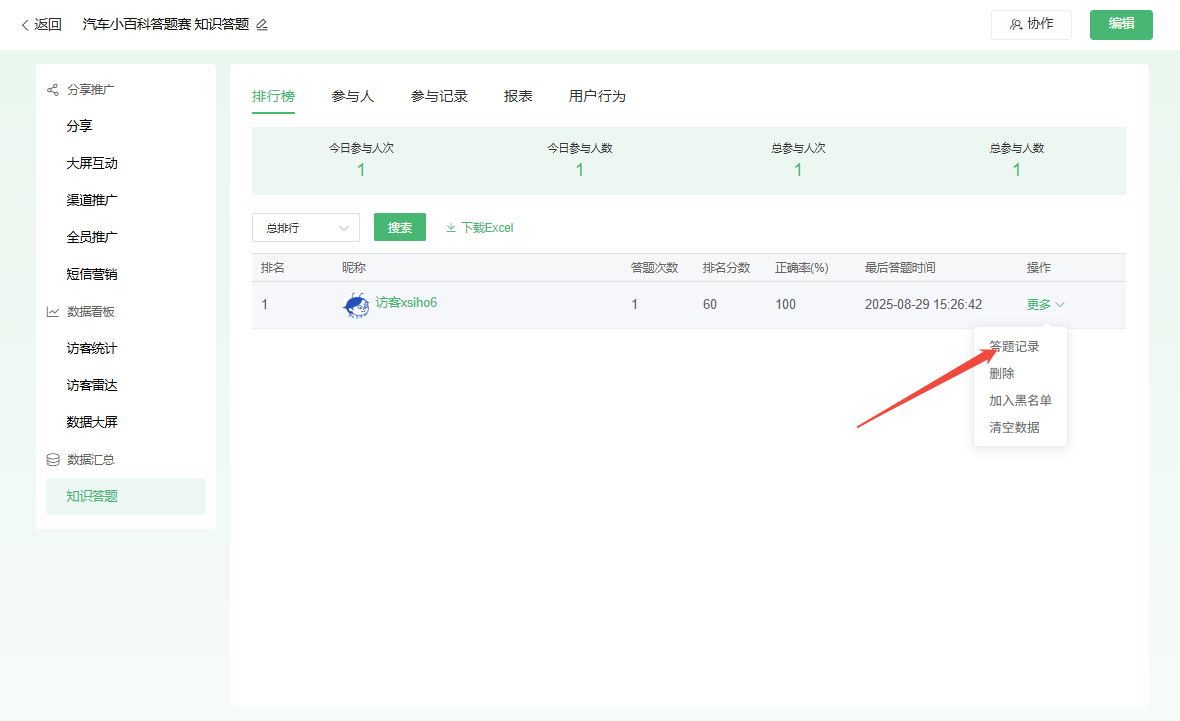
Task: Click the 访客xsiho6 nickname link
Action: pos(406,303)
